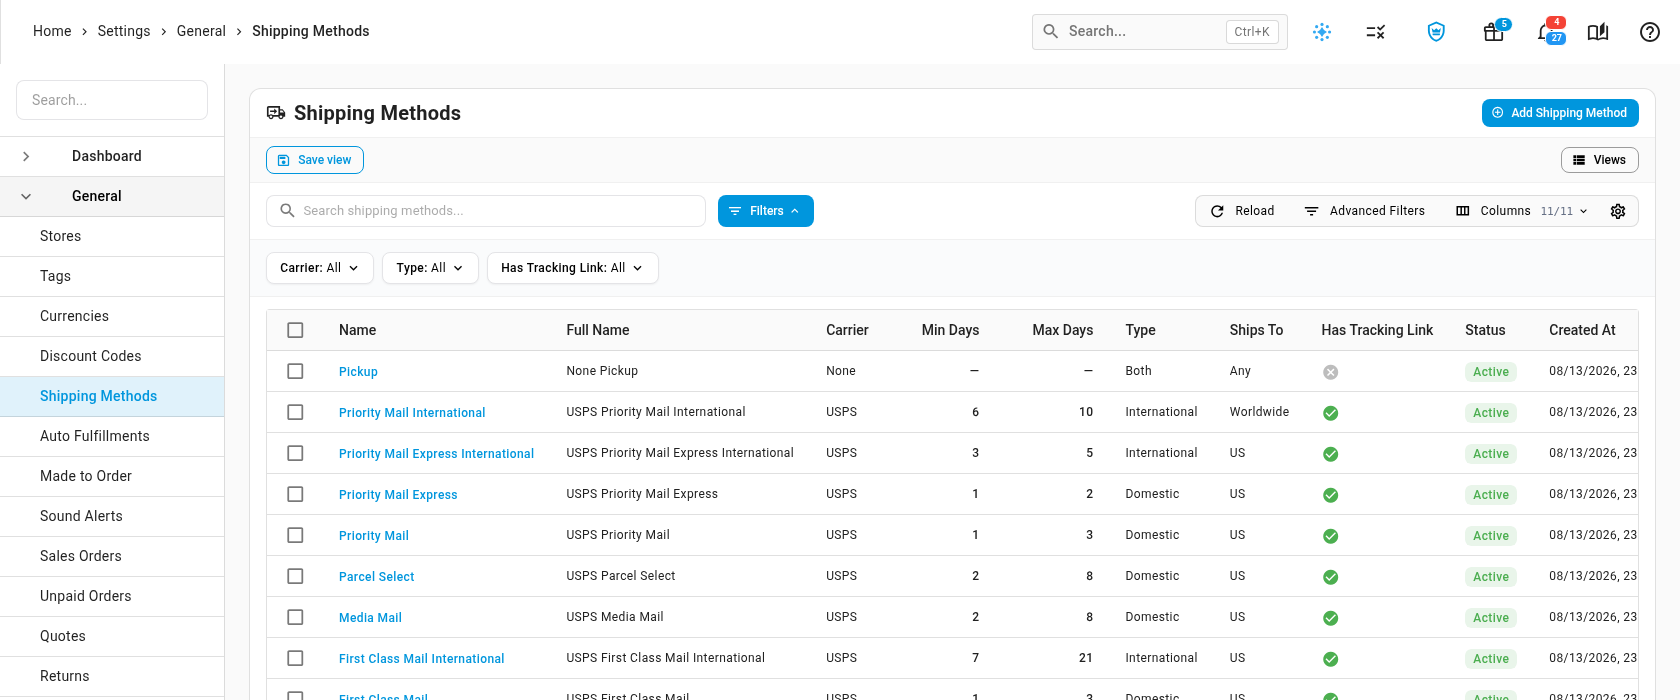Click tracking link checkmark for Priority Mail International

click(x=1331, y=413)
